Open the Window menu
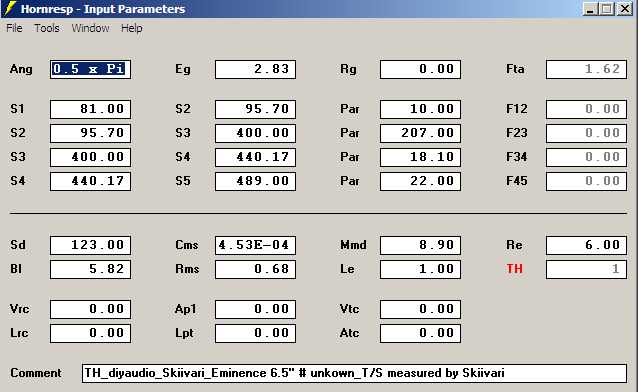Viewport: 638px width, 392px height. (x=90, y=28)
